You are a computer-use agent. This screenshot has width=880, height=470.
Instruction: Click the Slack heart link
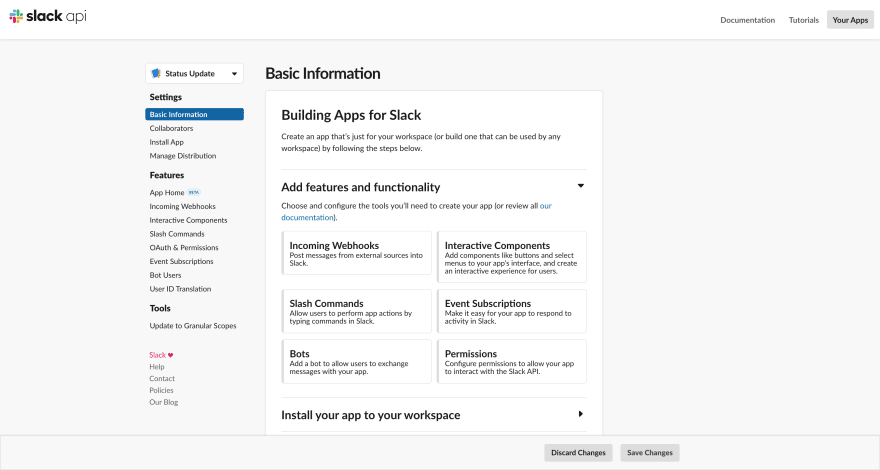point(161,355)
